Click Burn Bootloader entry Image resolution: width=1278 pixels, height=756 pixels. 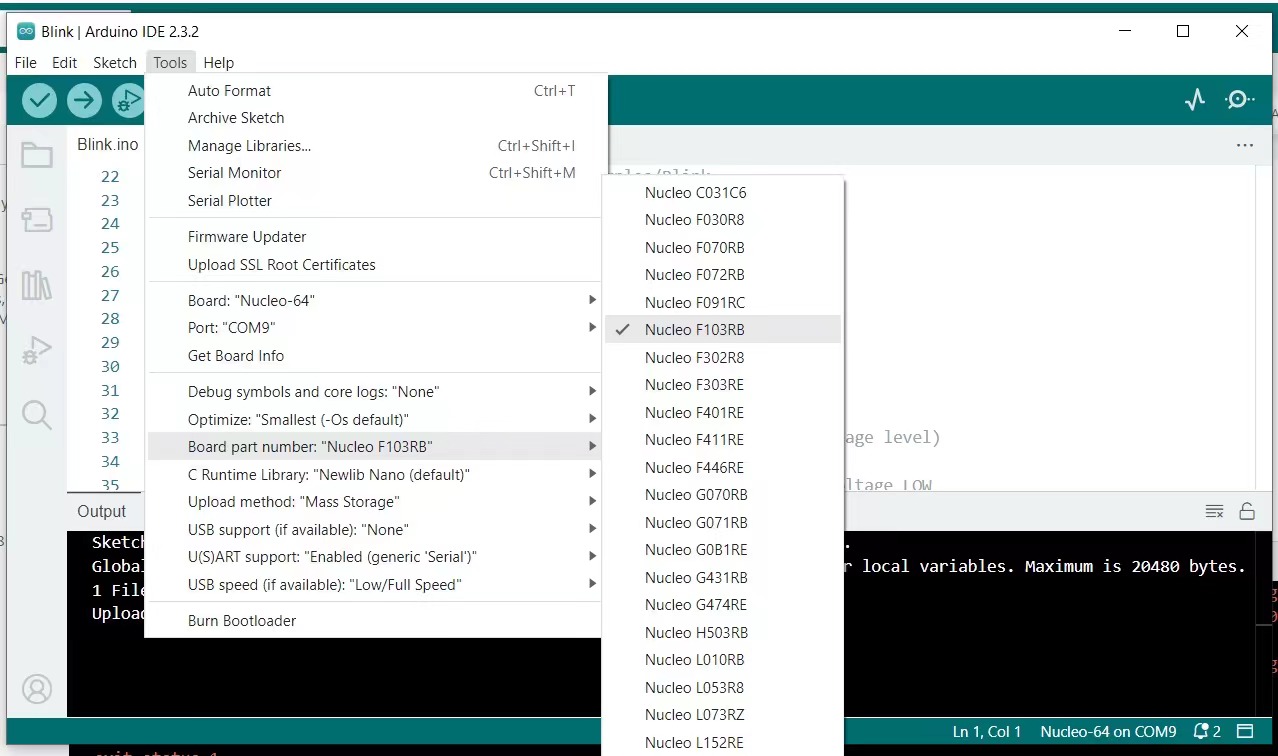375,621
